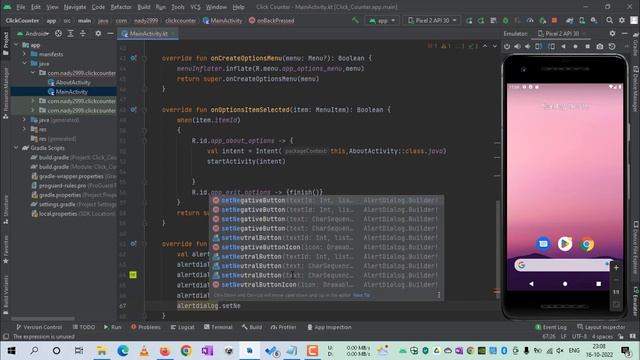The height and width of the screenshot is (360, 640).
Task: Click the Profile app gauge icon
Action: pyautogui.click(x=530, y=20)
